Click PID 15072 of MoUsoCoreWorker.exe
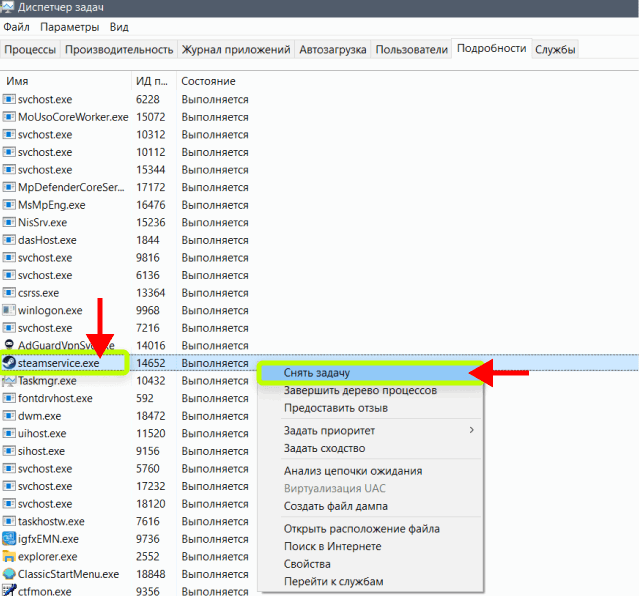The height and width of the screenshot is (596, 639). tap(151, 117)
